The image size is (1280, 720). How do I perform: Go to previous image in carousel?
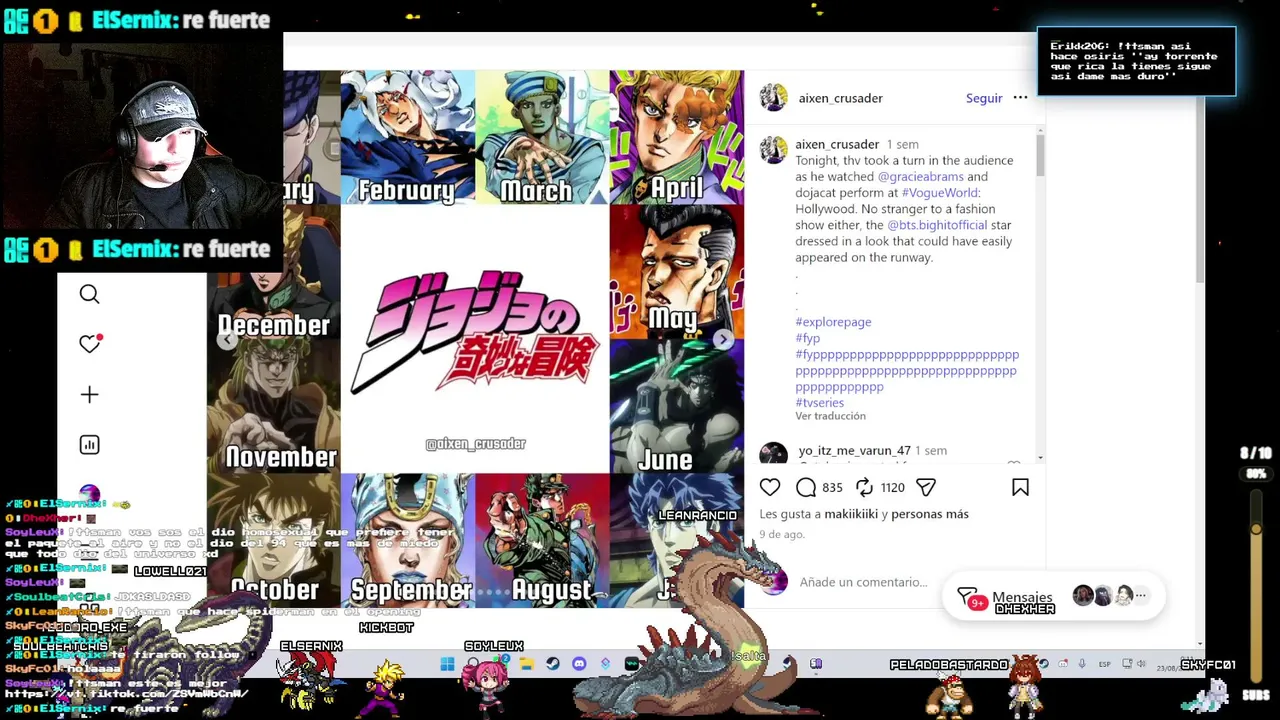(227, 340)
